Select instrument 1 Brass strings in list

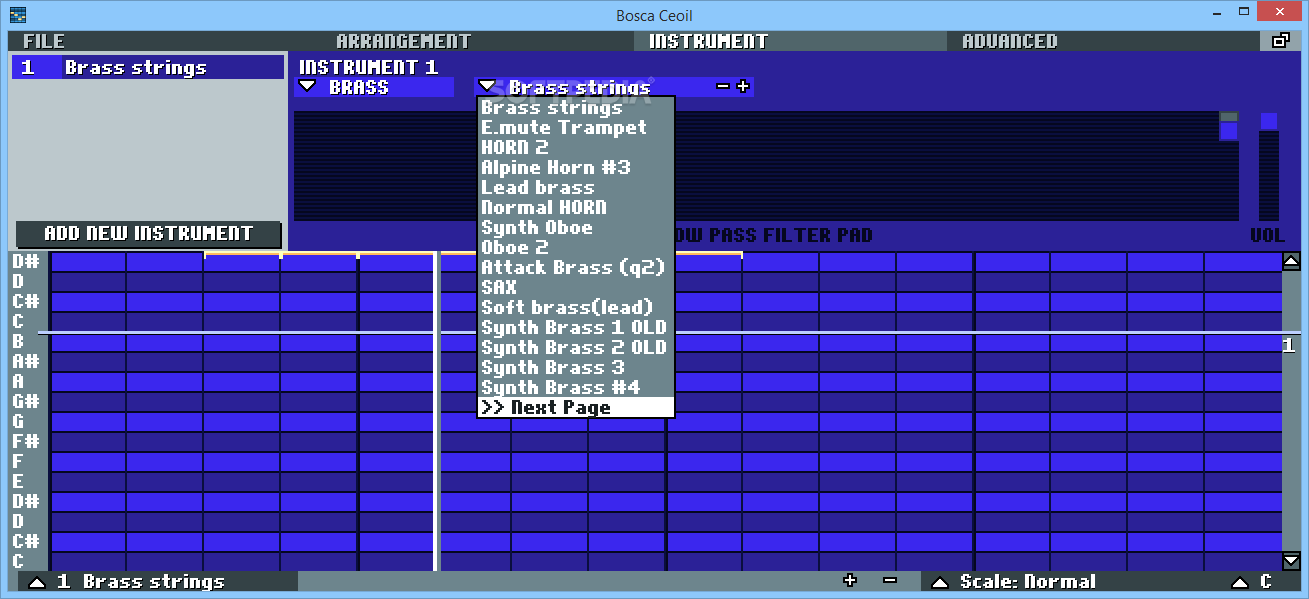(x=148, y=67)
